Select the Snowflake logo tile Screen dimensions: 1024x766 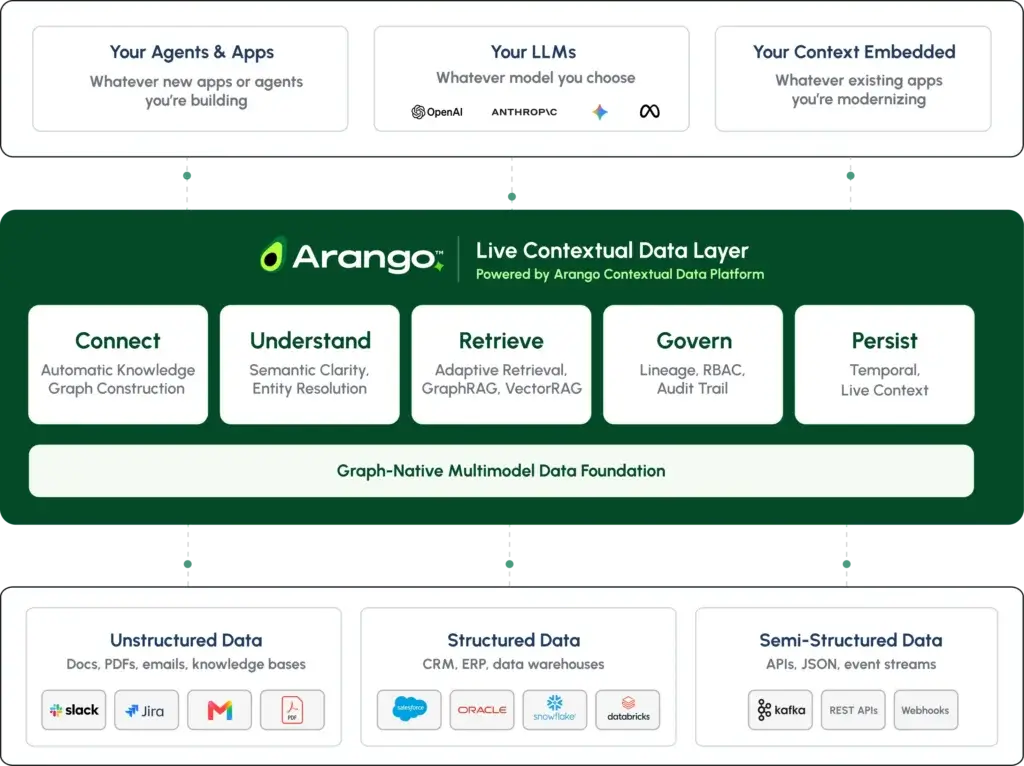click(x=555, y=710)
